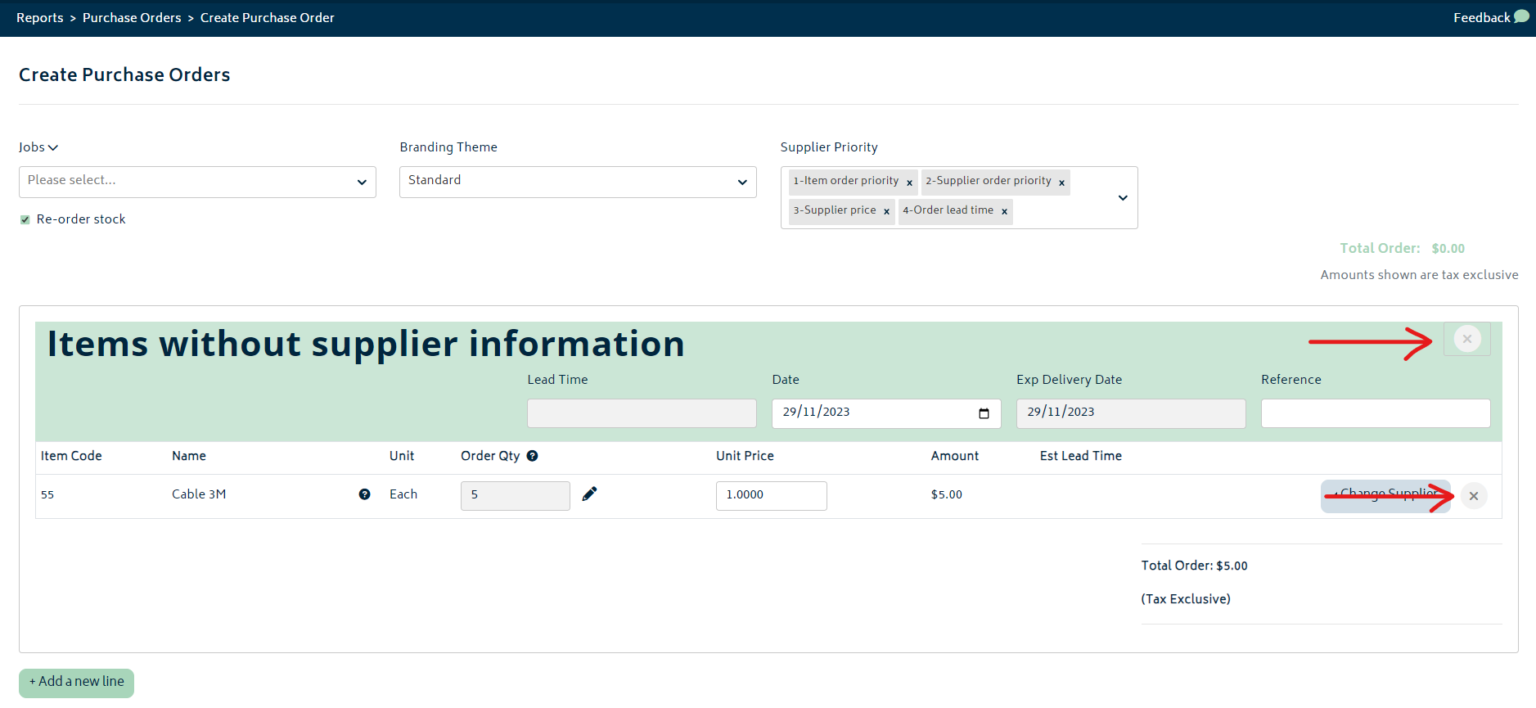Click the Reference input field

pyautogui.click(x=1375, y=413)
